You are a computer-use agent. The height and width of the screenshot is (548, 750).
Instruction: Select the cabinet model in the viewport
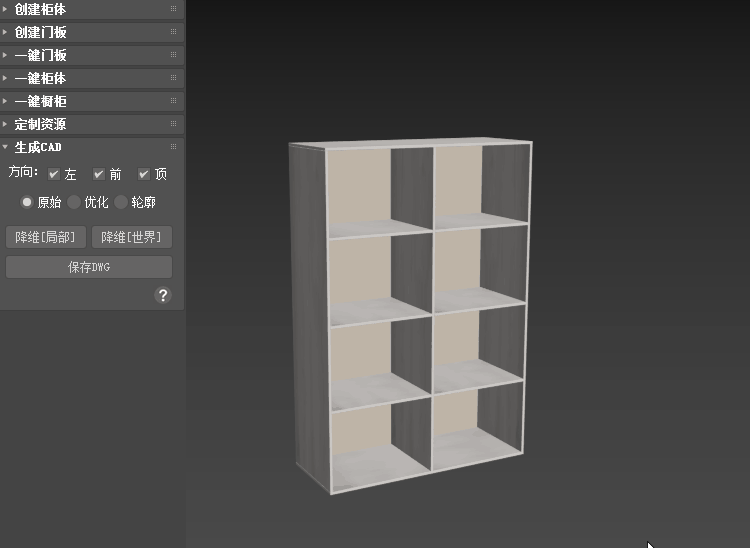[x=410, y=316]
